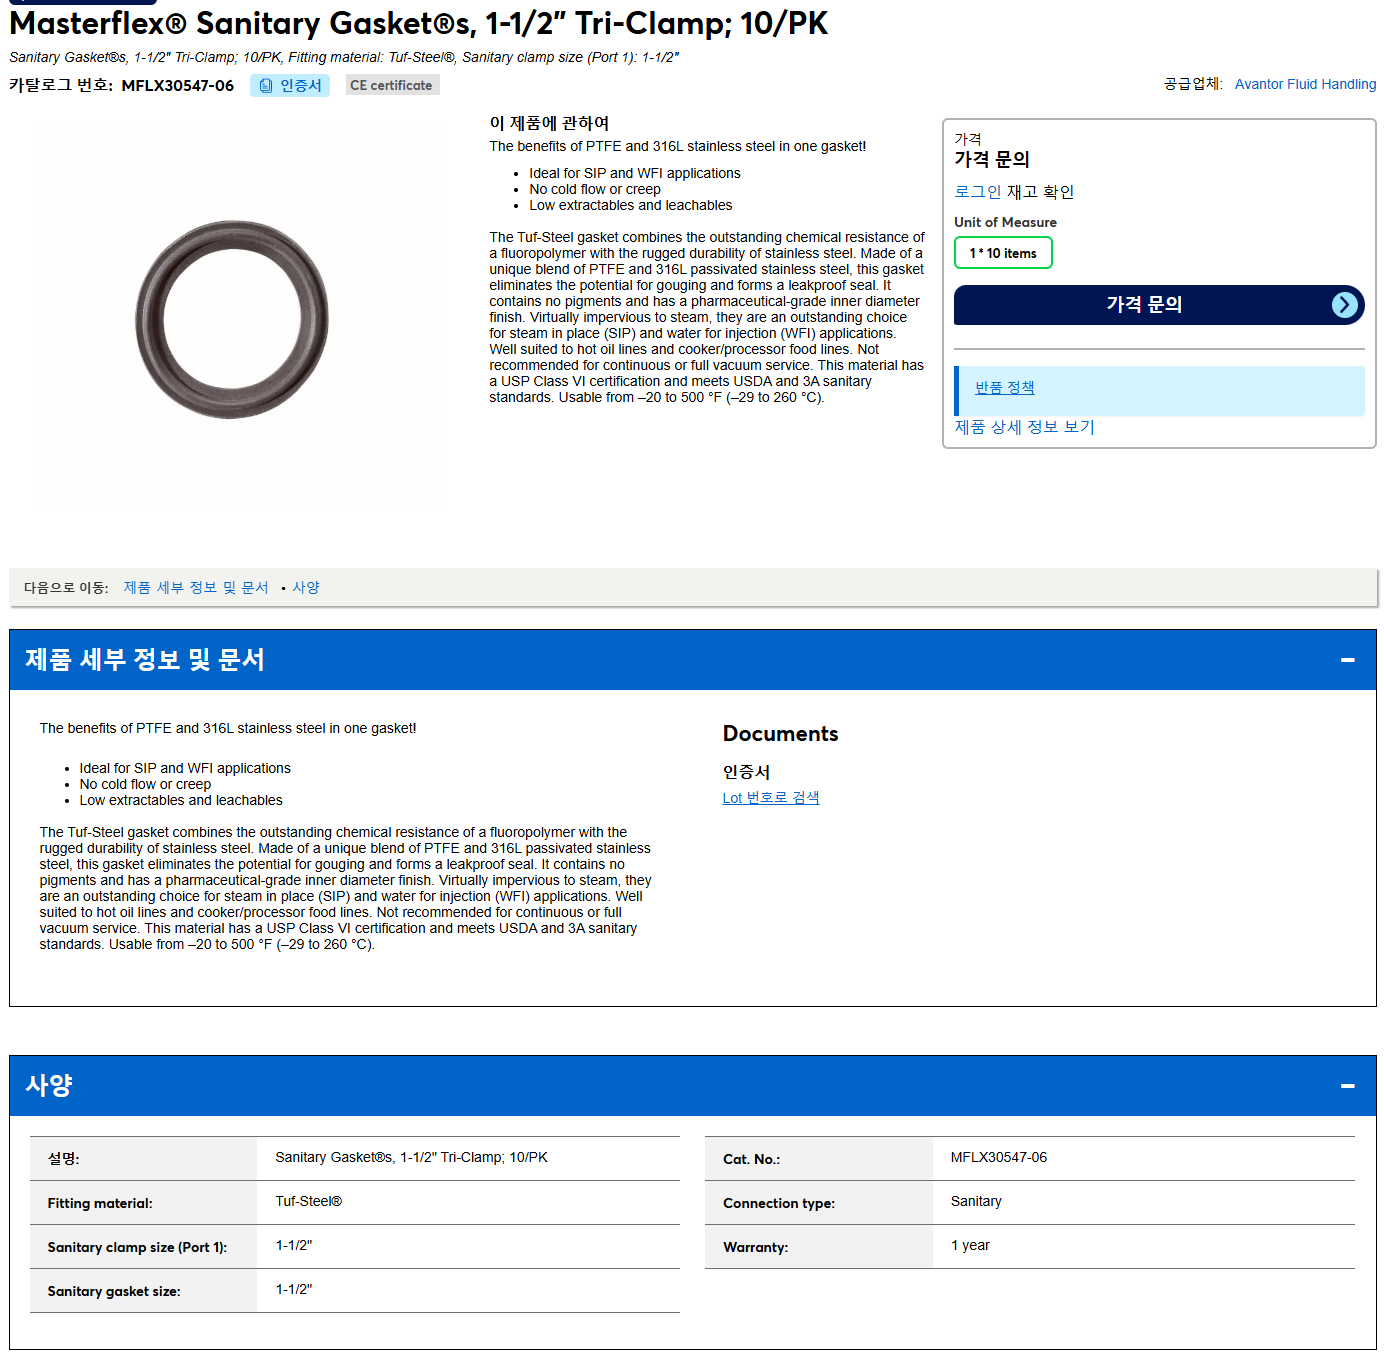Click the 로그인 link to check stock
Viewport: 1384px width, 1370px height.
[x=977, y=192]
